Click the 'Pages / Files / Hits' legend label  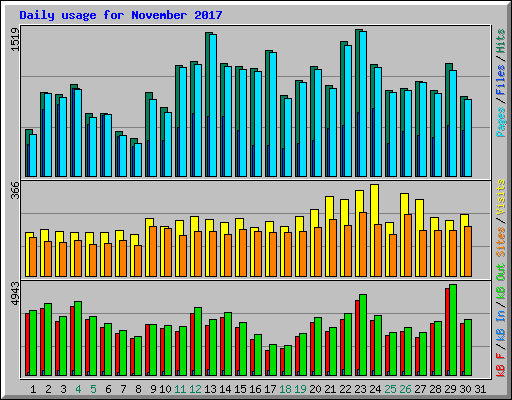tap(501, 83)
